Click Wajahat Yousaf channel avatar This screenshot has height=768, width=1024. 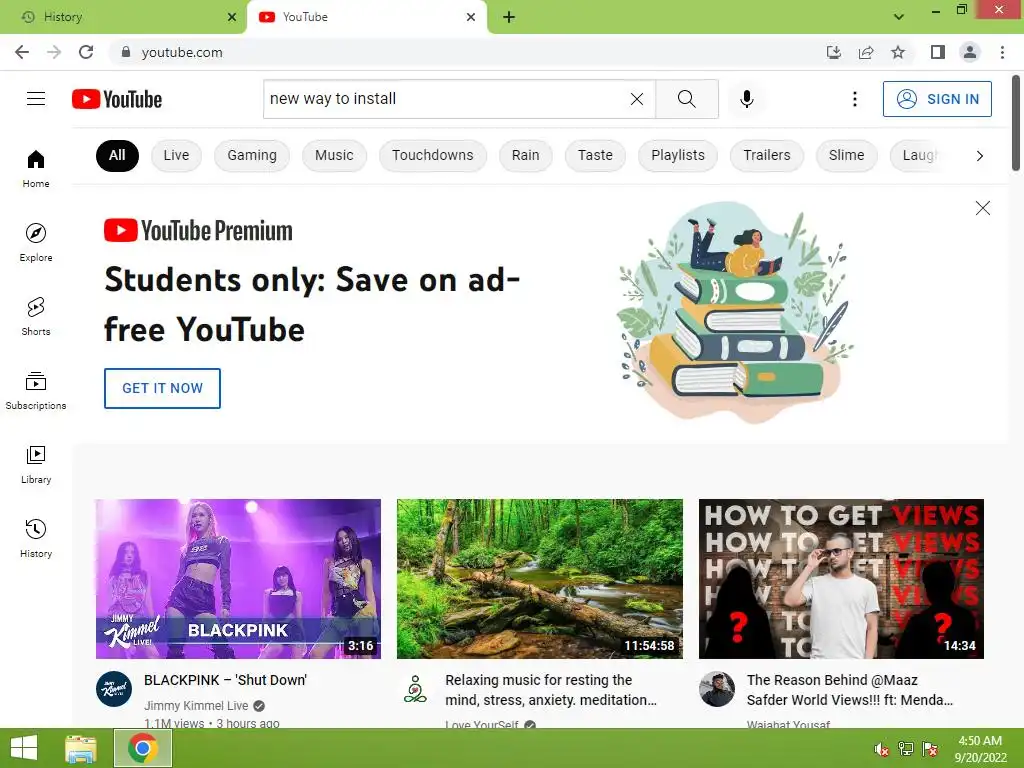pos(716,689)
